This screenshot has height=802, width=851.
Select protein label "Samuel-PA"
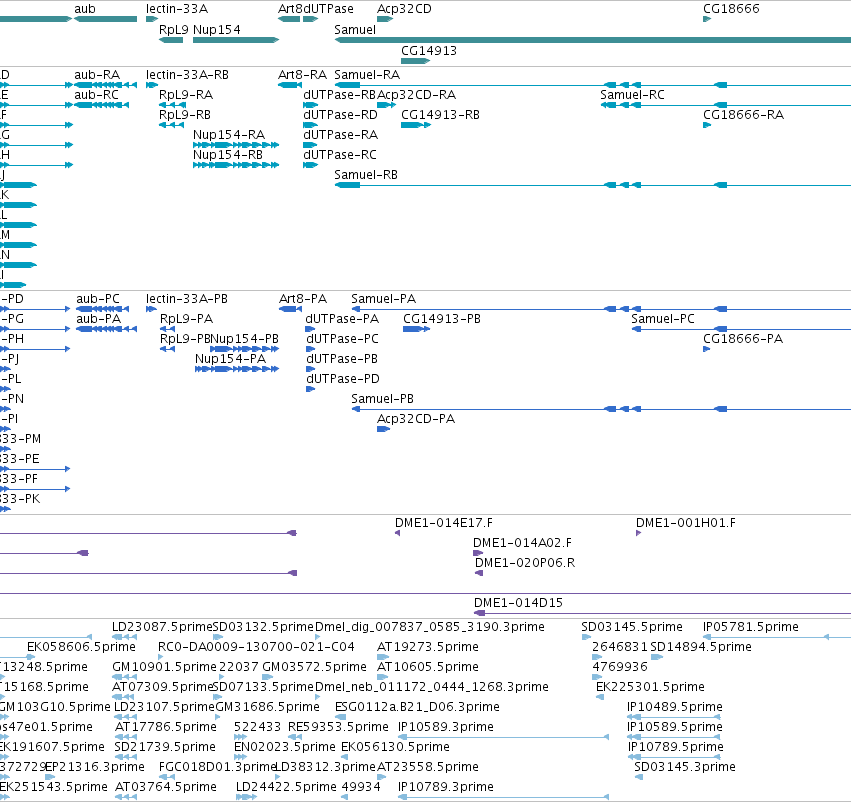383,298
